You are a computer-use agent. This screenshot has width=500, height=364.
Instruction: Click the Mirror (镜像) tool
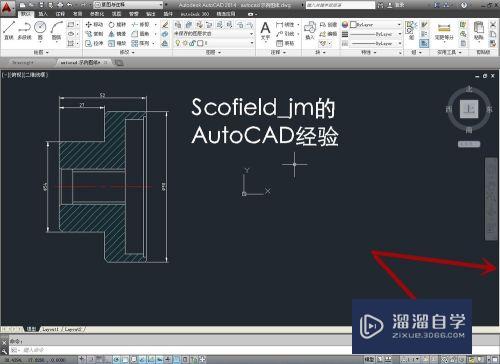pyautogui.click(x=117, y=34)
